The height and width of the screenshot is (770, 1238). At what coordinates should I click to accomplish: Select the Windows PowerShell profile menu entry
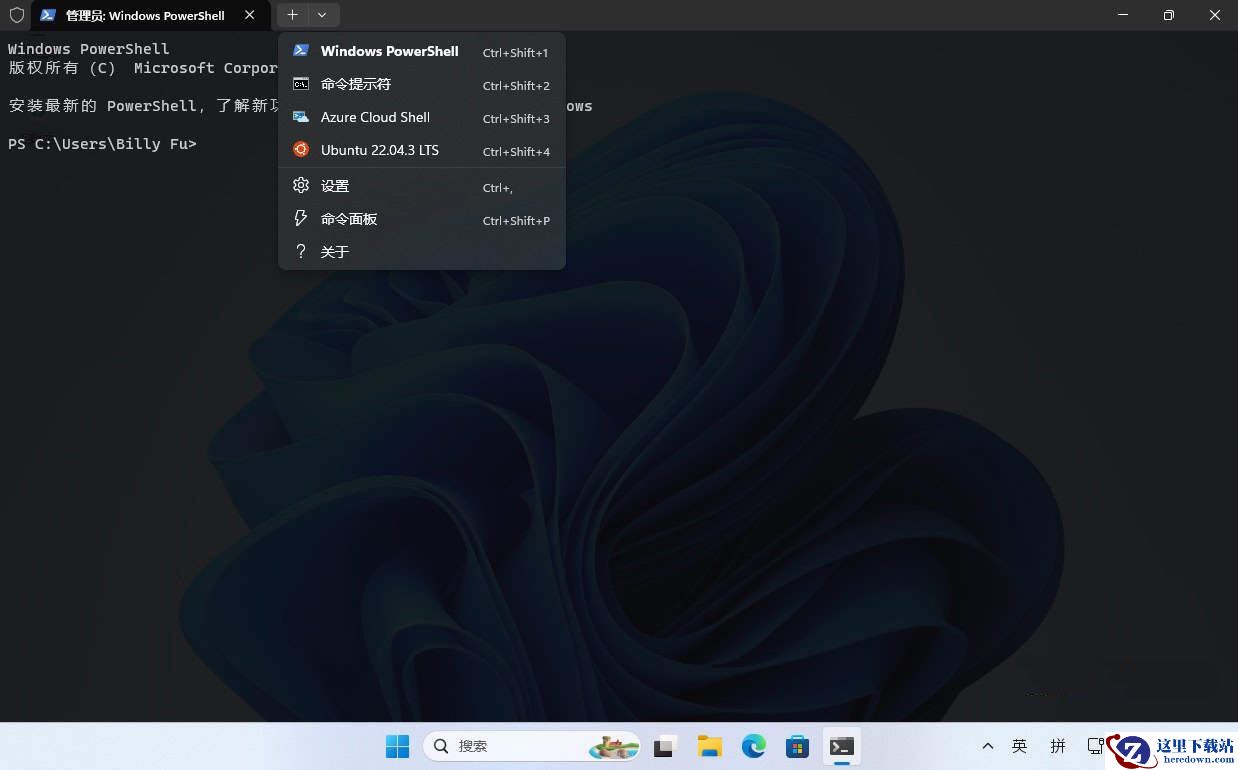click(422, 51)
